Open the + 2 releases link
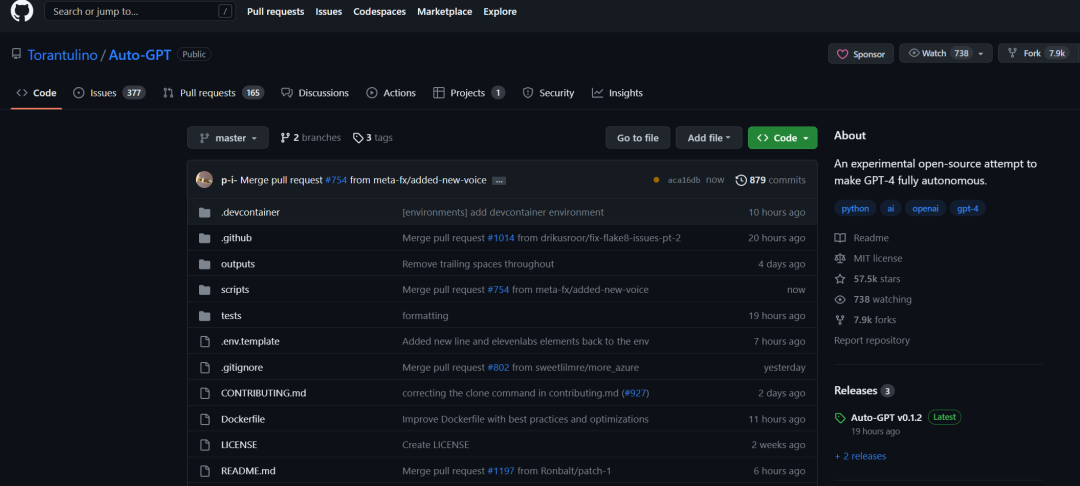1080x486 pixels. tap(860, 456)
